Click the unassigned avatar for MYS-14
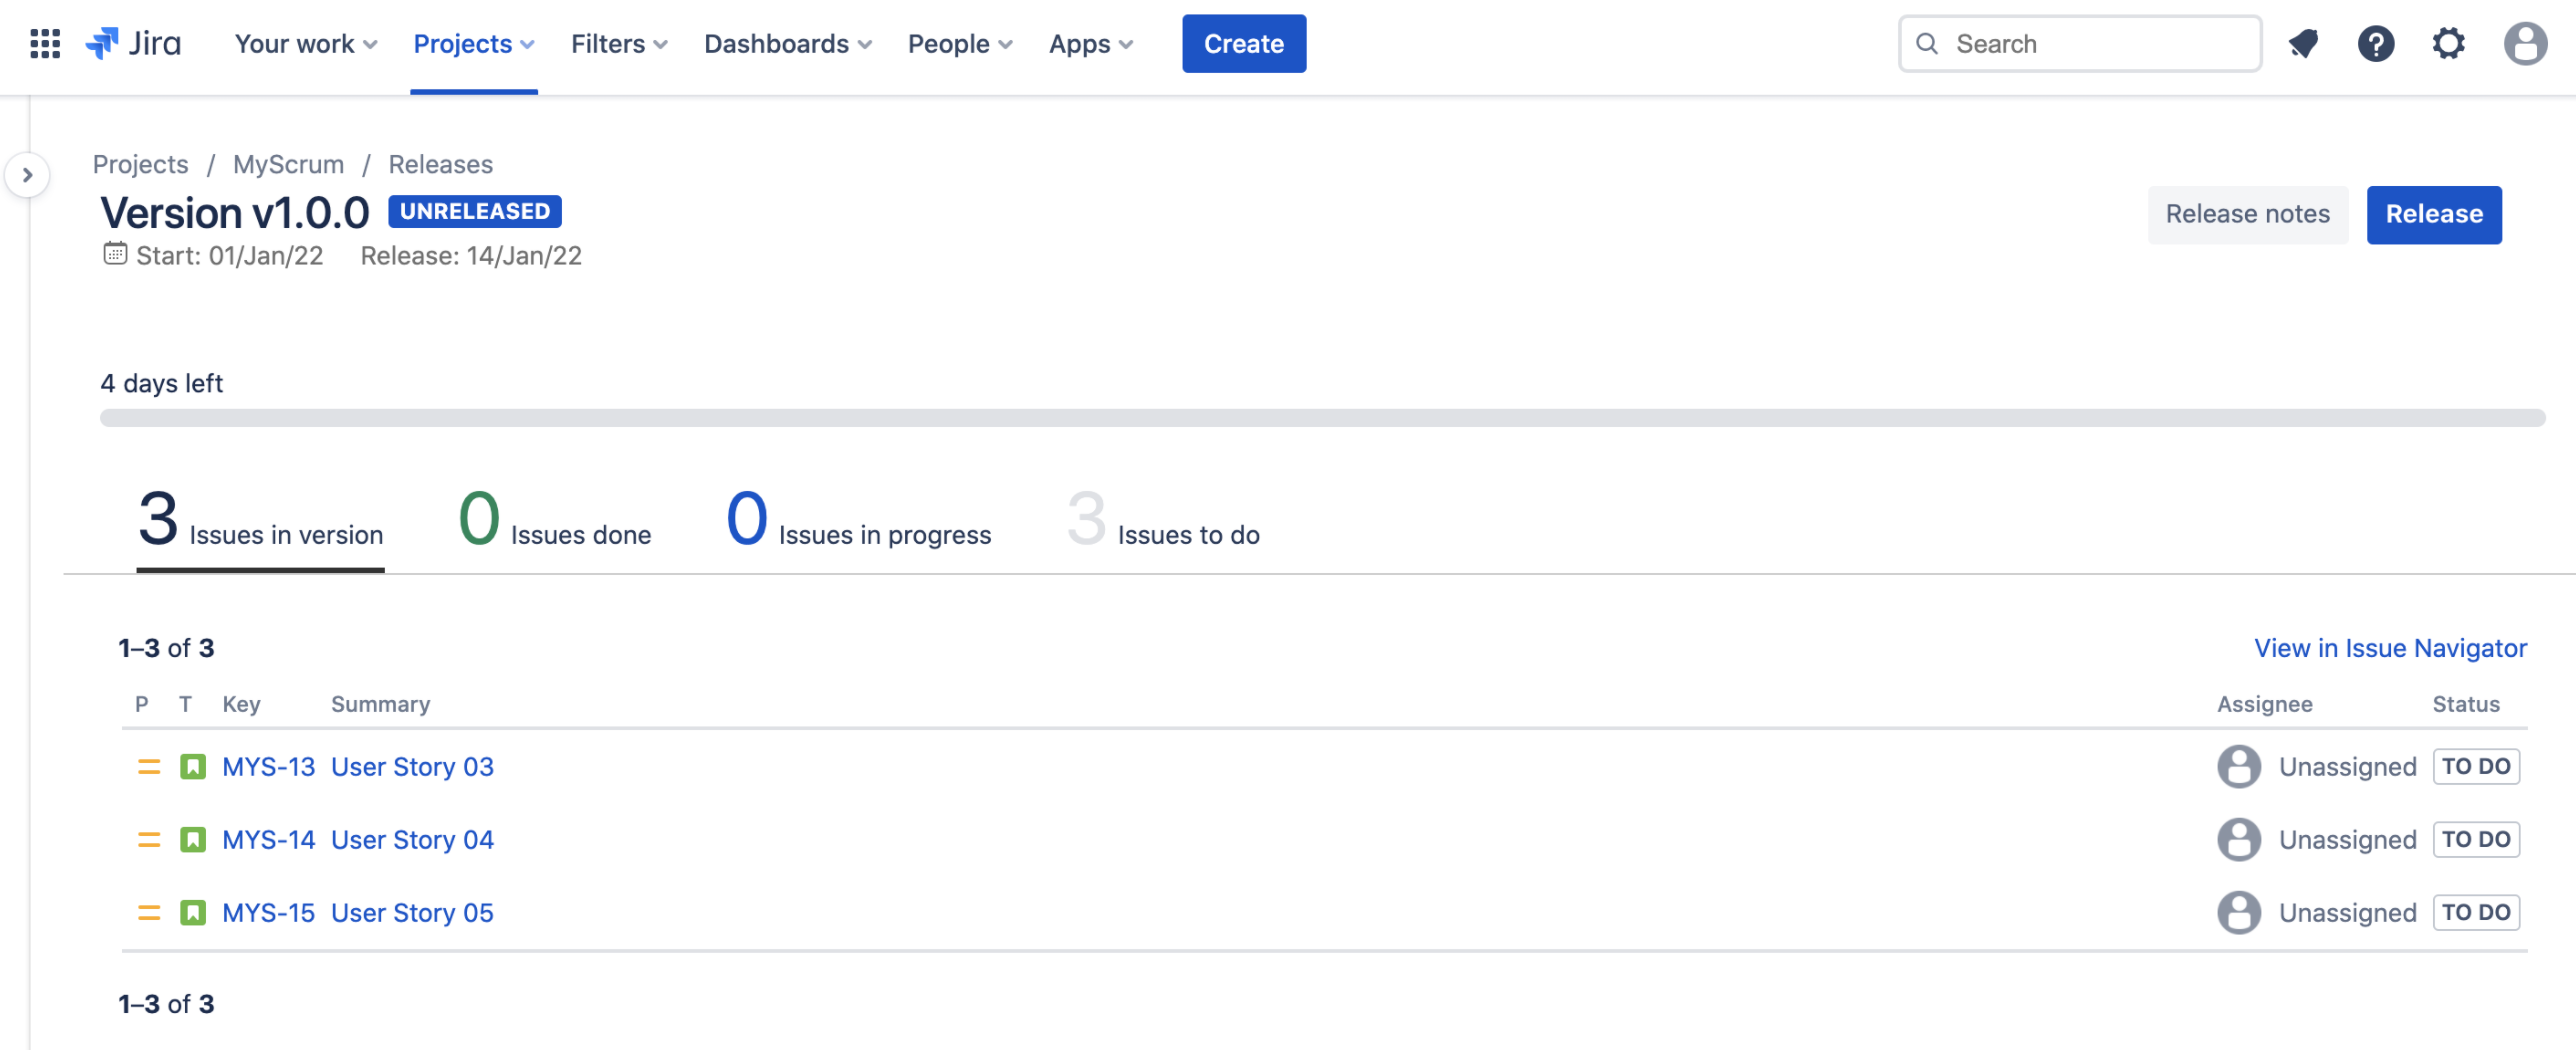Image resolution: width=2576 pixels, height=1050 pixels. pos(2238,840)
